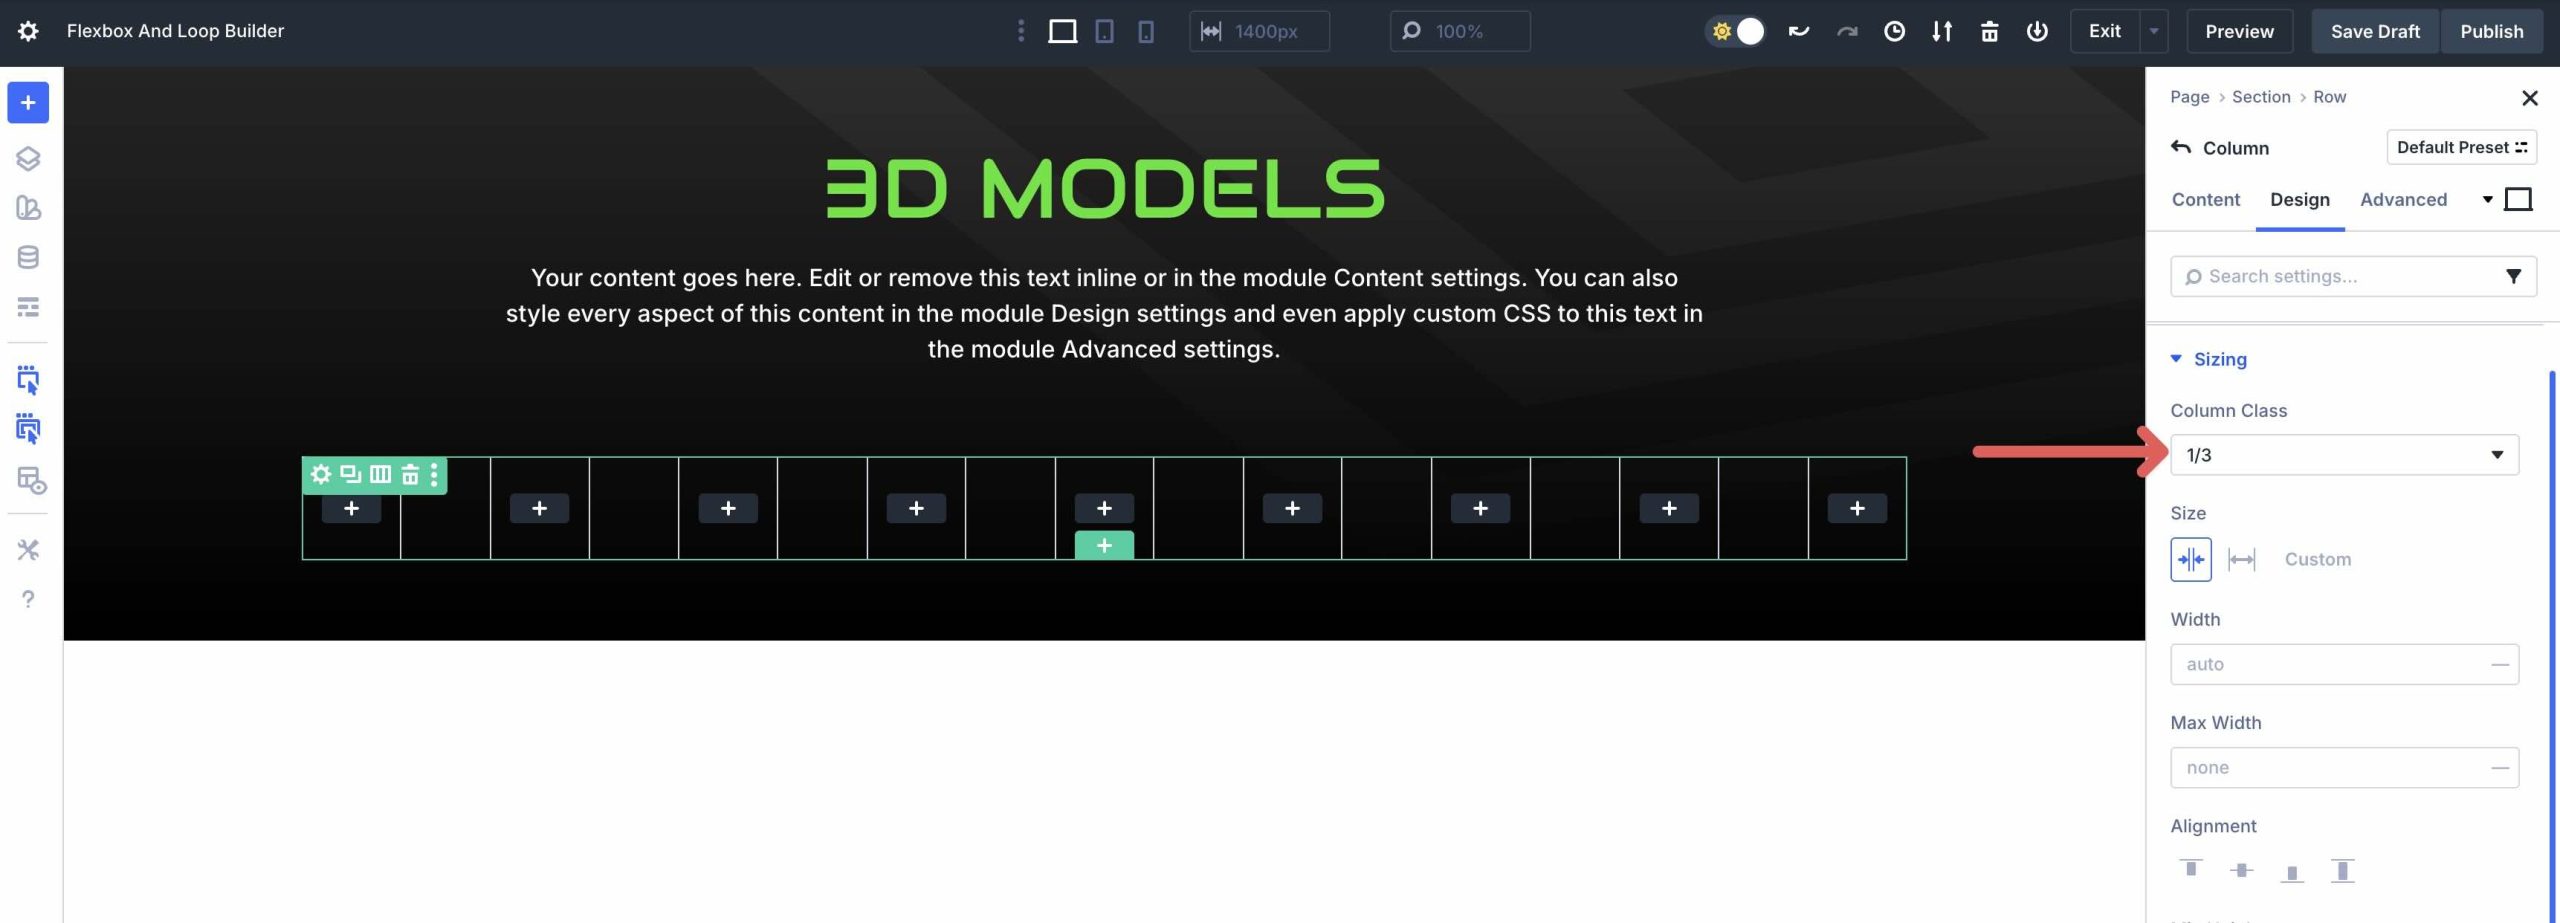Open the Layers panel in the left sidebar
2560x923 pixels.
tap(27, 158)
